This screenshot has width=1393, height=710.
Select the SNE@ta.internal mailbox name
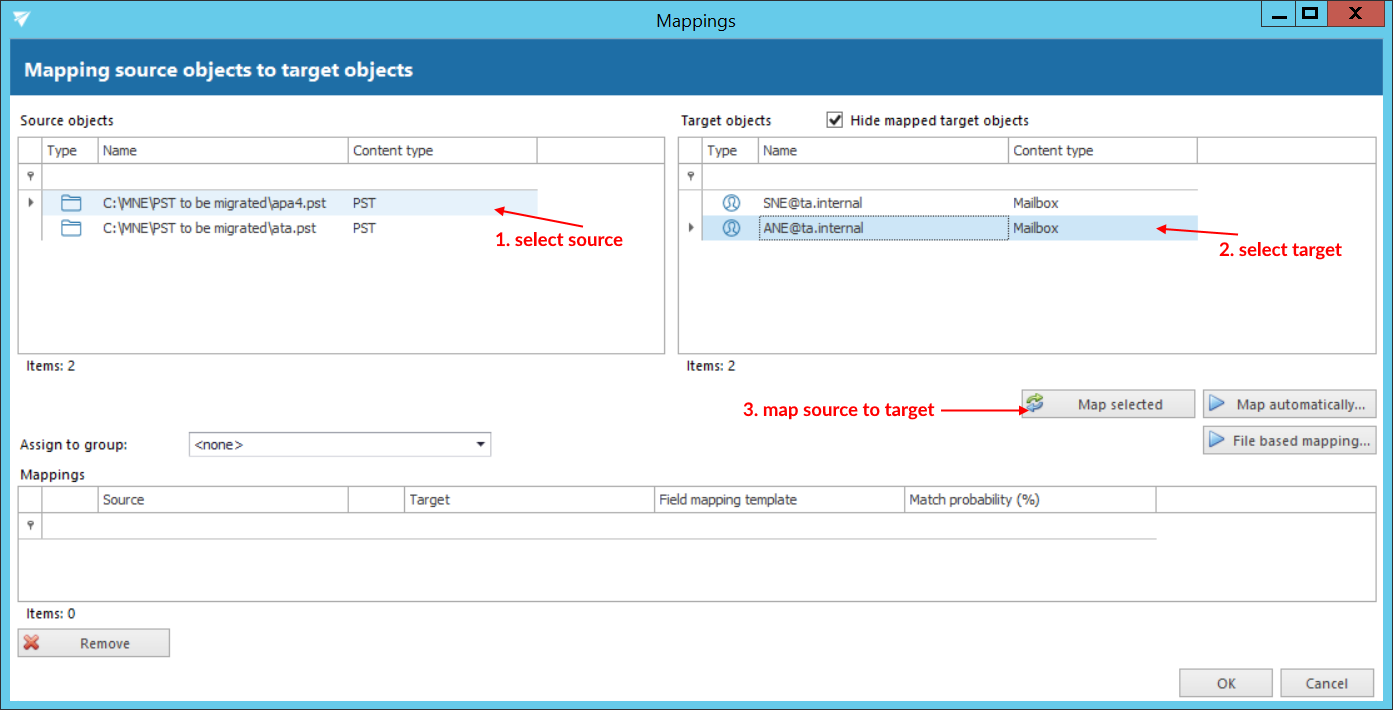click(x=812, y=203)
